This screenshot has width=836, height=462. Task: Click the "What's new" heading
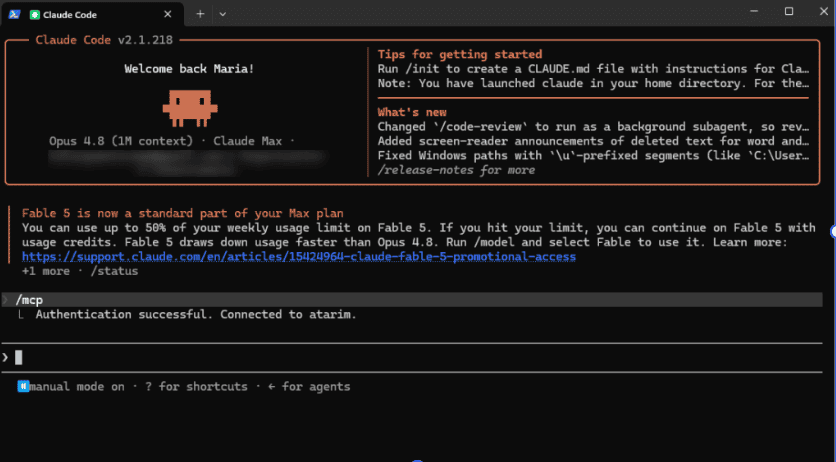[412, 112]
